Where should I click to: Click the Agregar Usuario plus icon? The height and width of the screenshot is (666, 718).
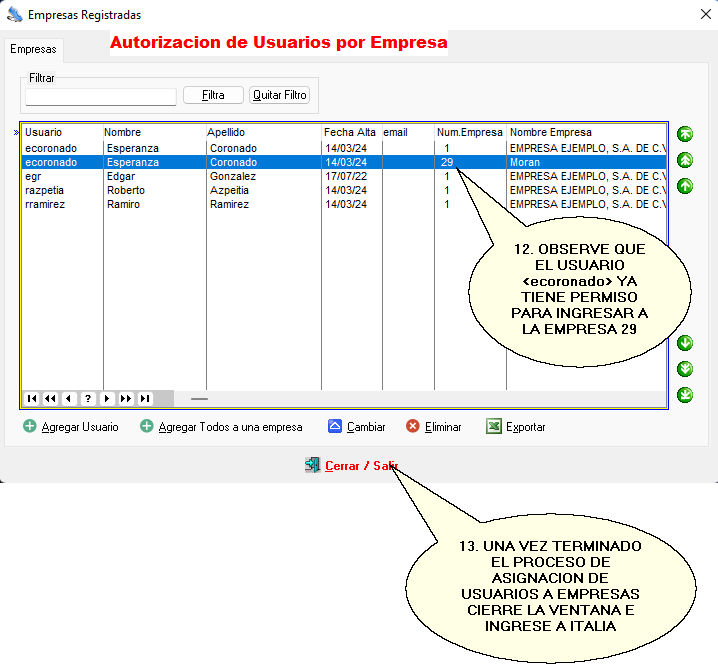(x=30, y=426)
